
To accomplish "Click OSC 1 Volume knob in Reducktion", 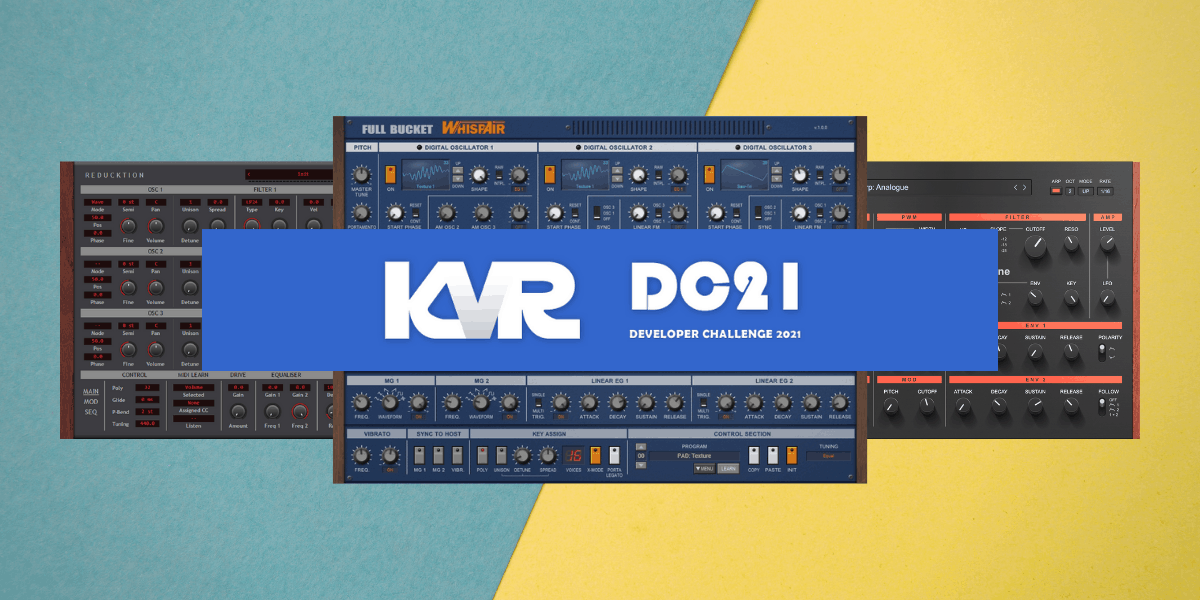I will coord(155,226).
